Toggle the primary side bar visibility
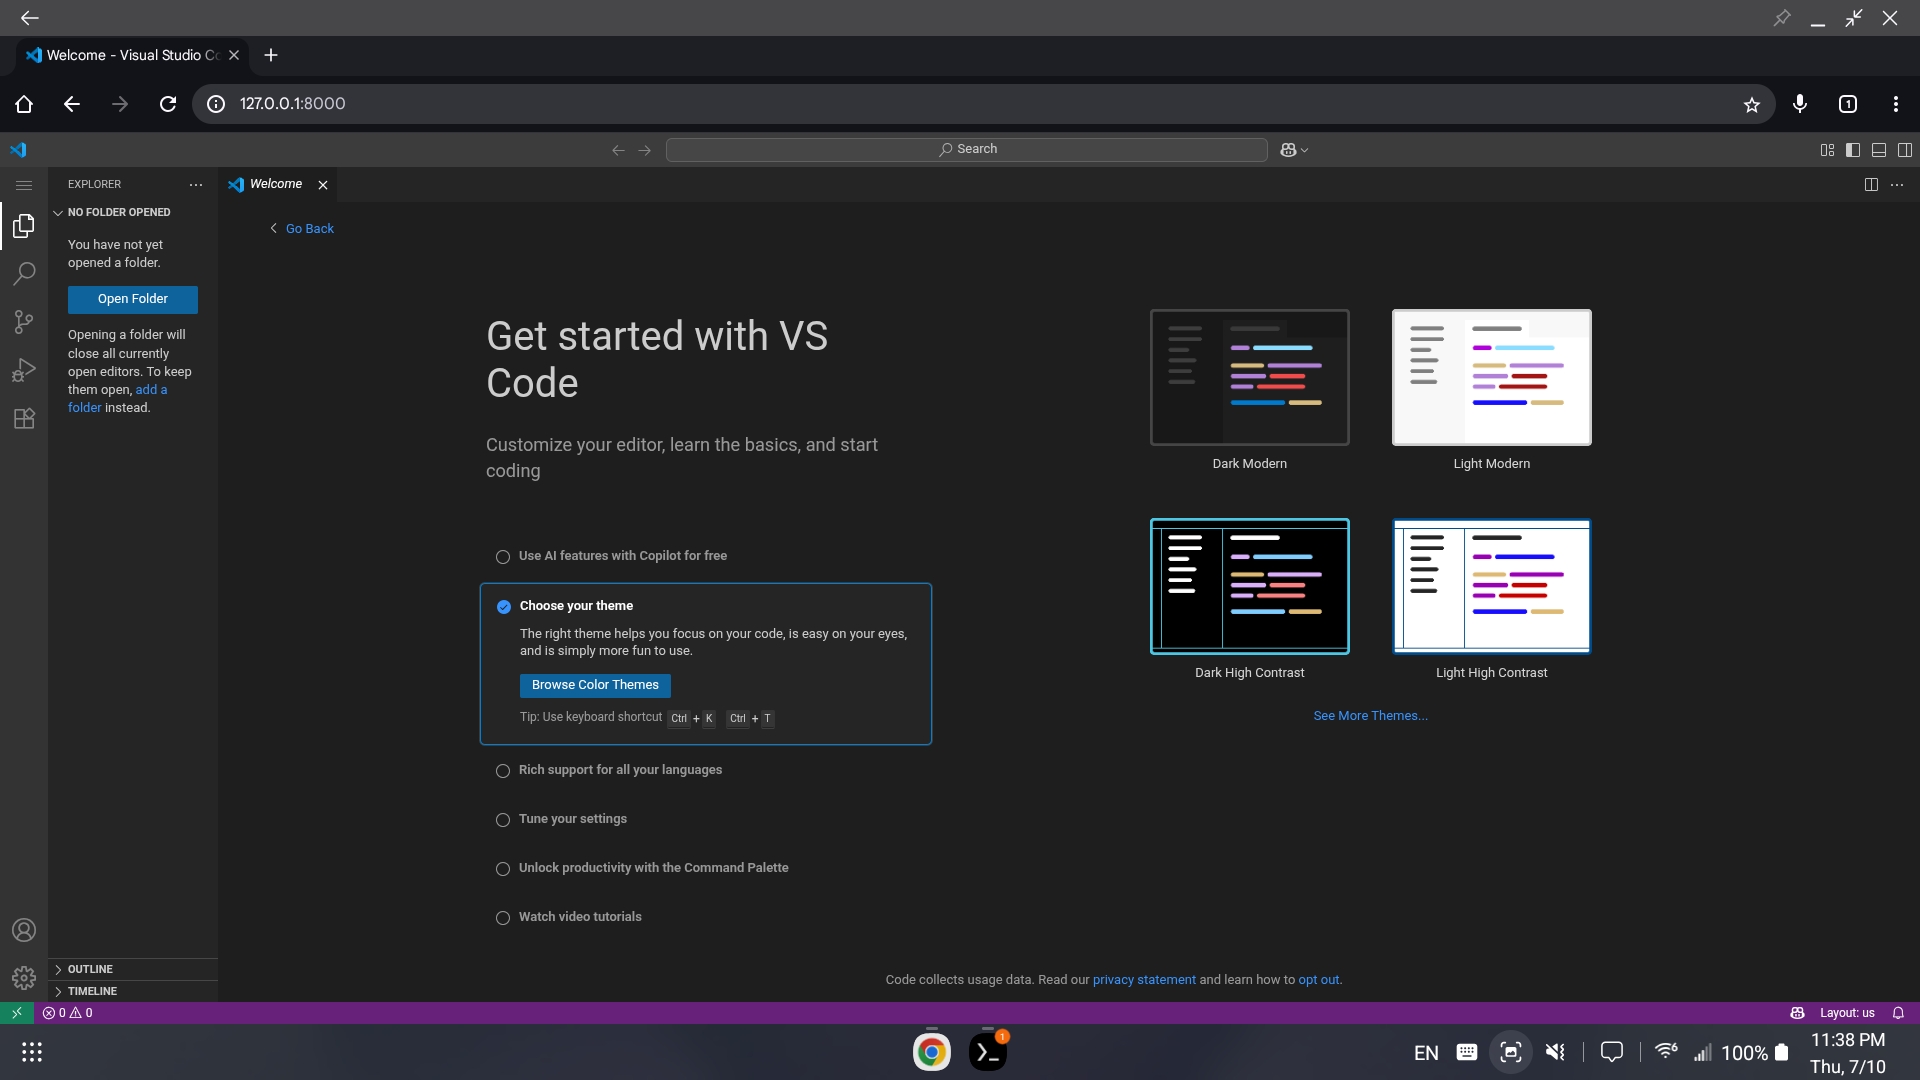Screen dimensions: 1920x1080 [x=1853, y=150]
